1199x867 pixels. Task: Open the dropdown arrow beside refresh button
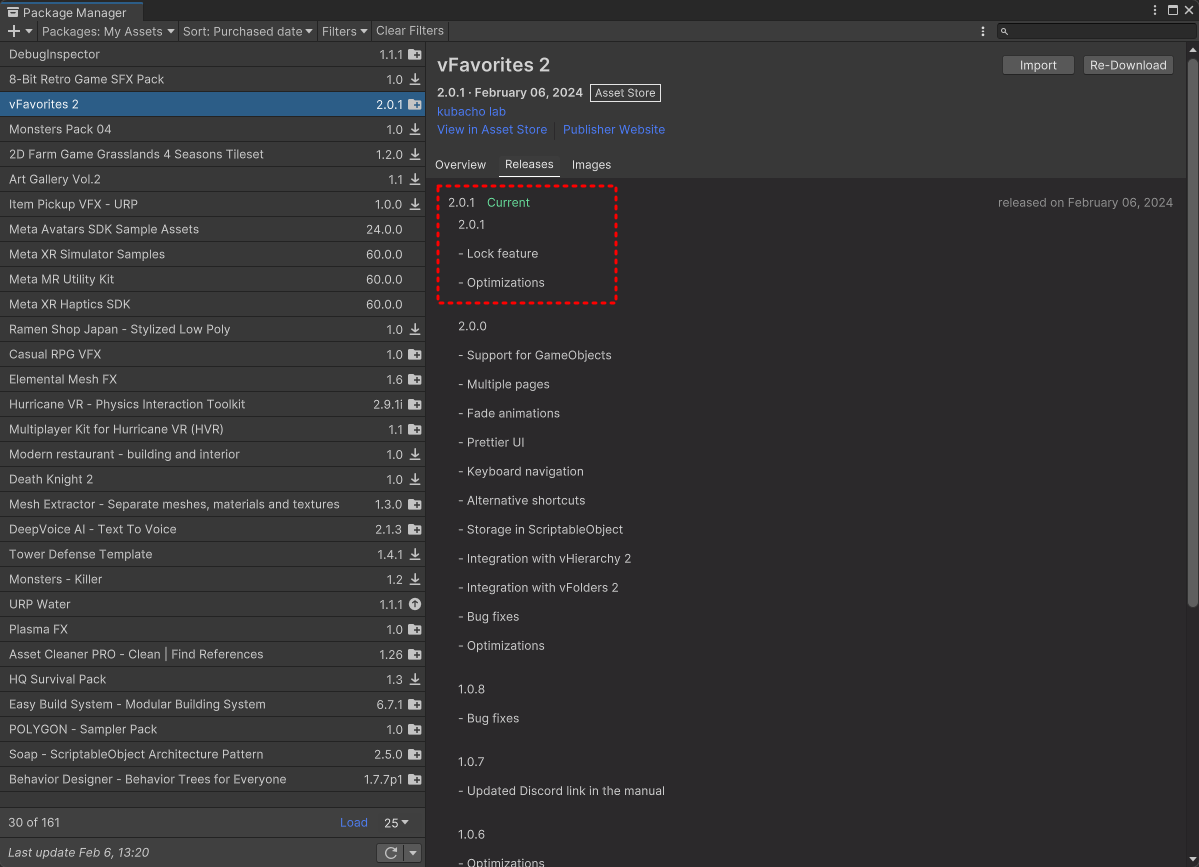[413, 852]
